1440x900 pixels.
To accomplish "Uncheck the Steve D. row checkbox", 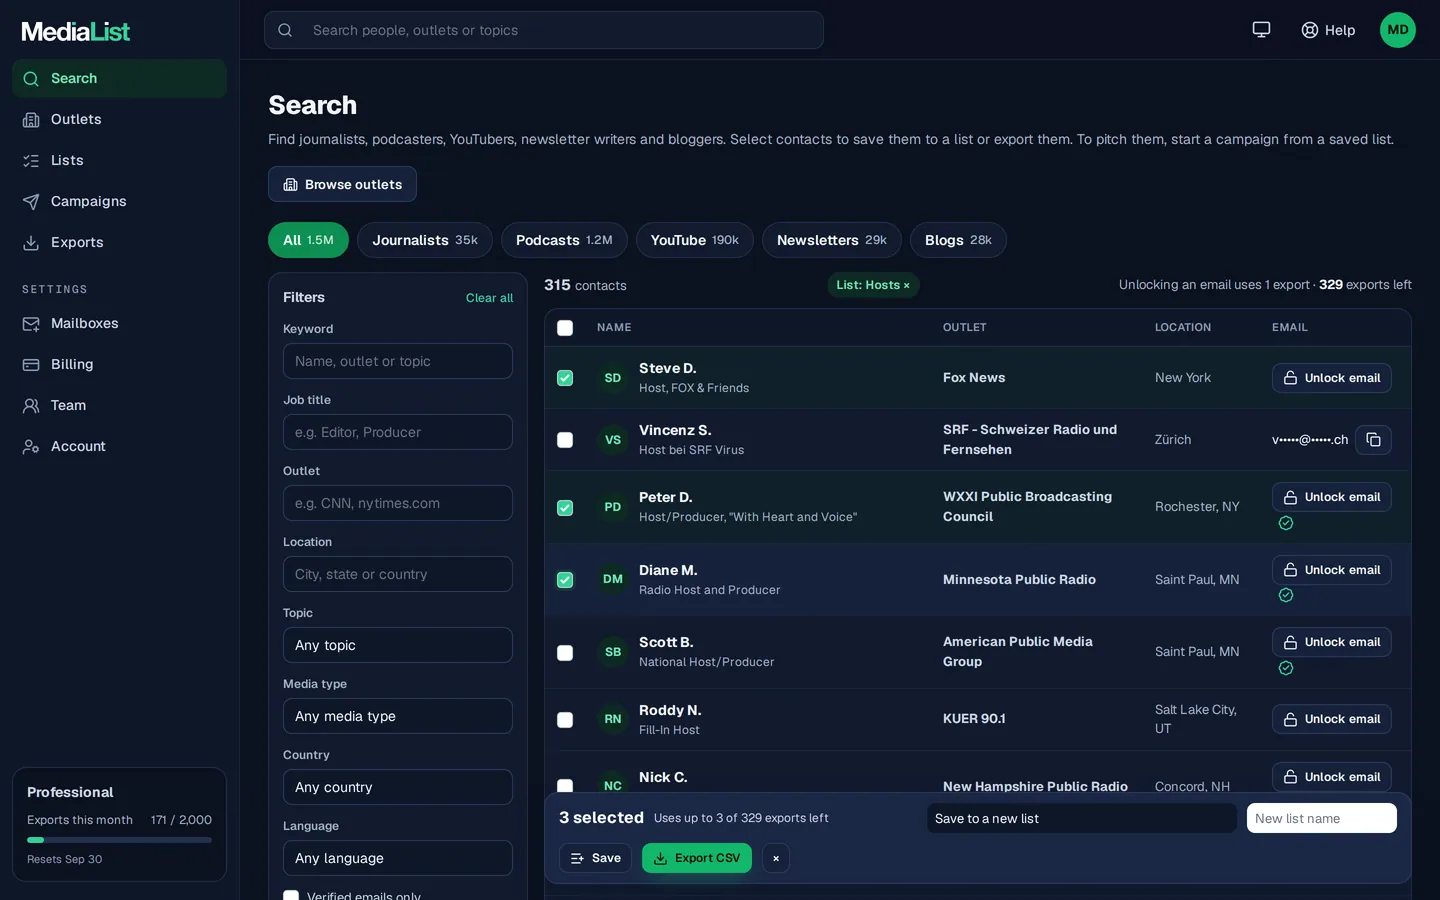I will pos(565,378).
